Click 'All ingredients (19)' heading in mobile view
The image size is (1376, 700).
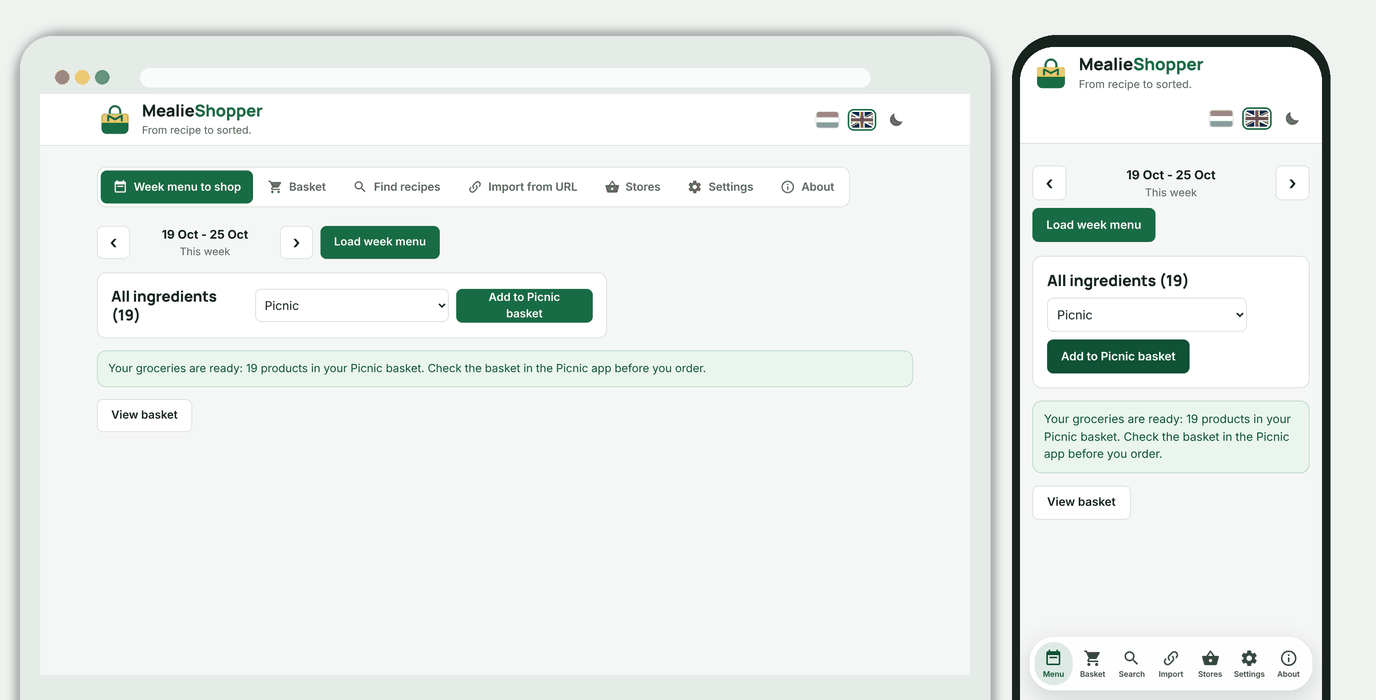(1117, 281)
